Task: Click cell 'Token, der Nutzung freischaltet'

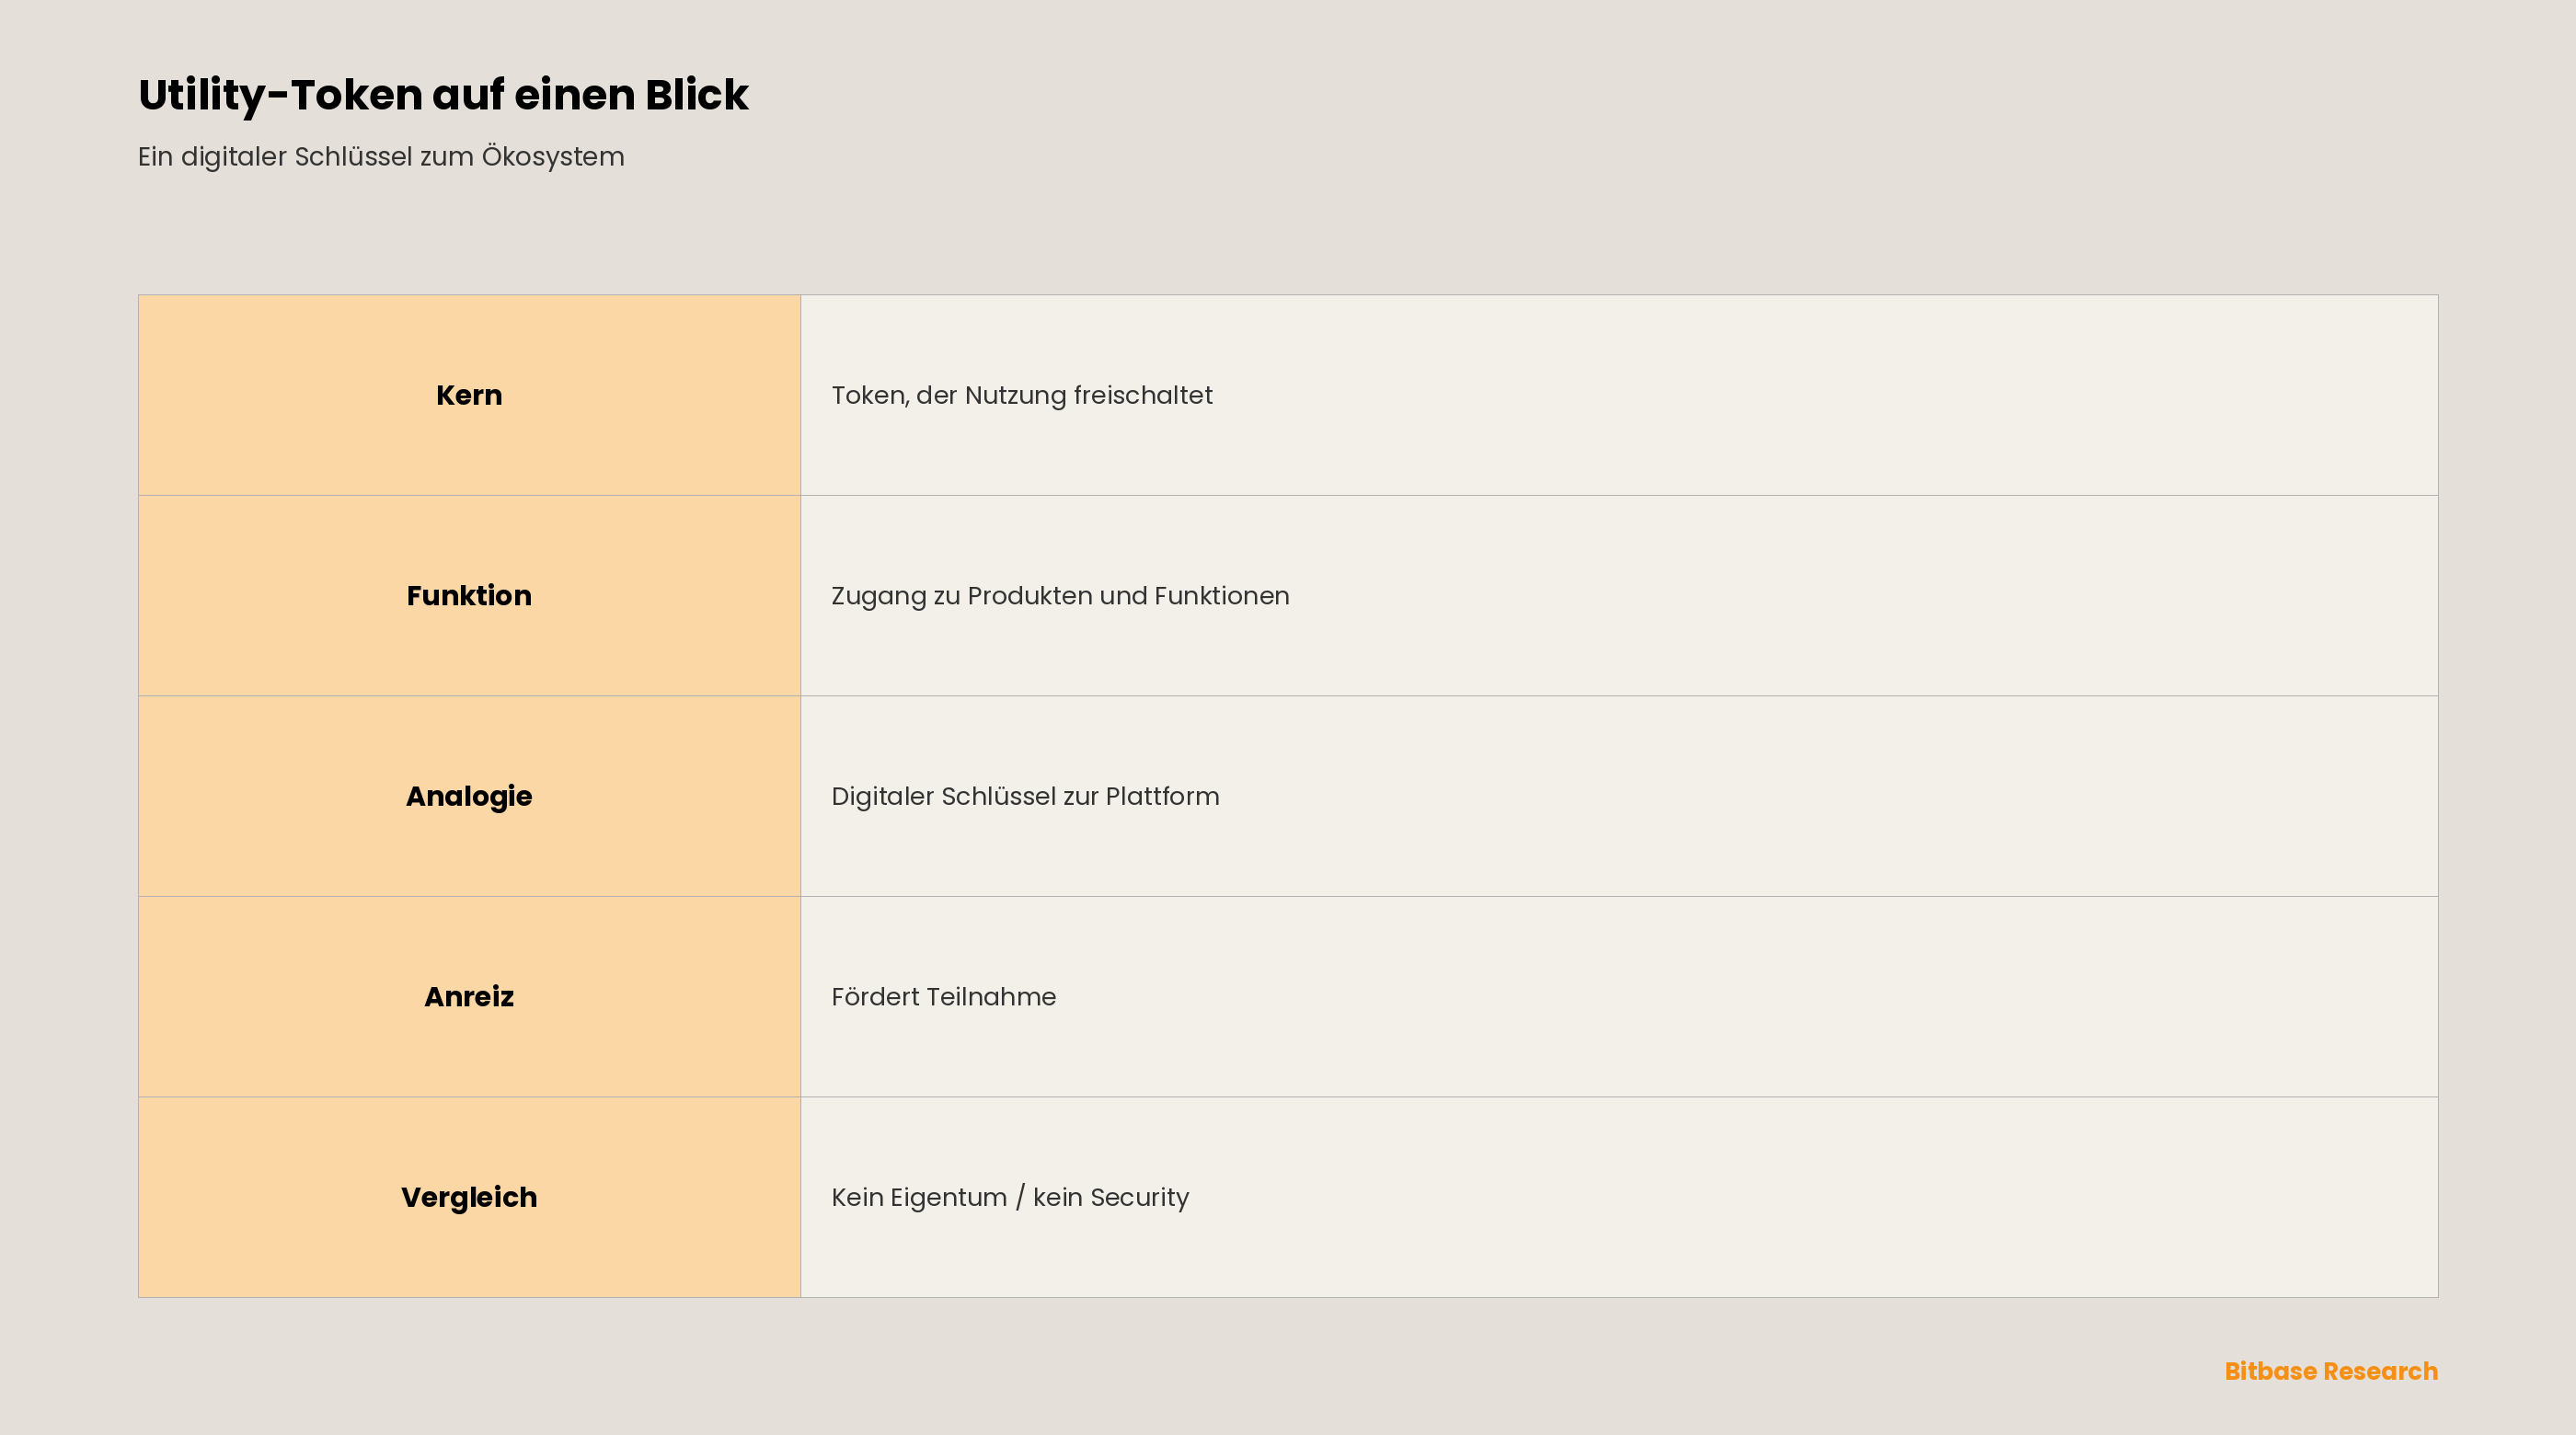Action: tap(1619, 395)
